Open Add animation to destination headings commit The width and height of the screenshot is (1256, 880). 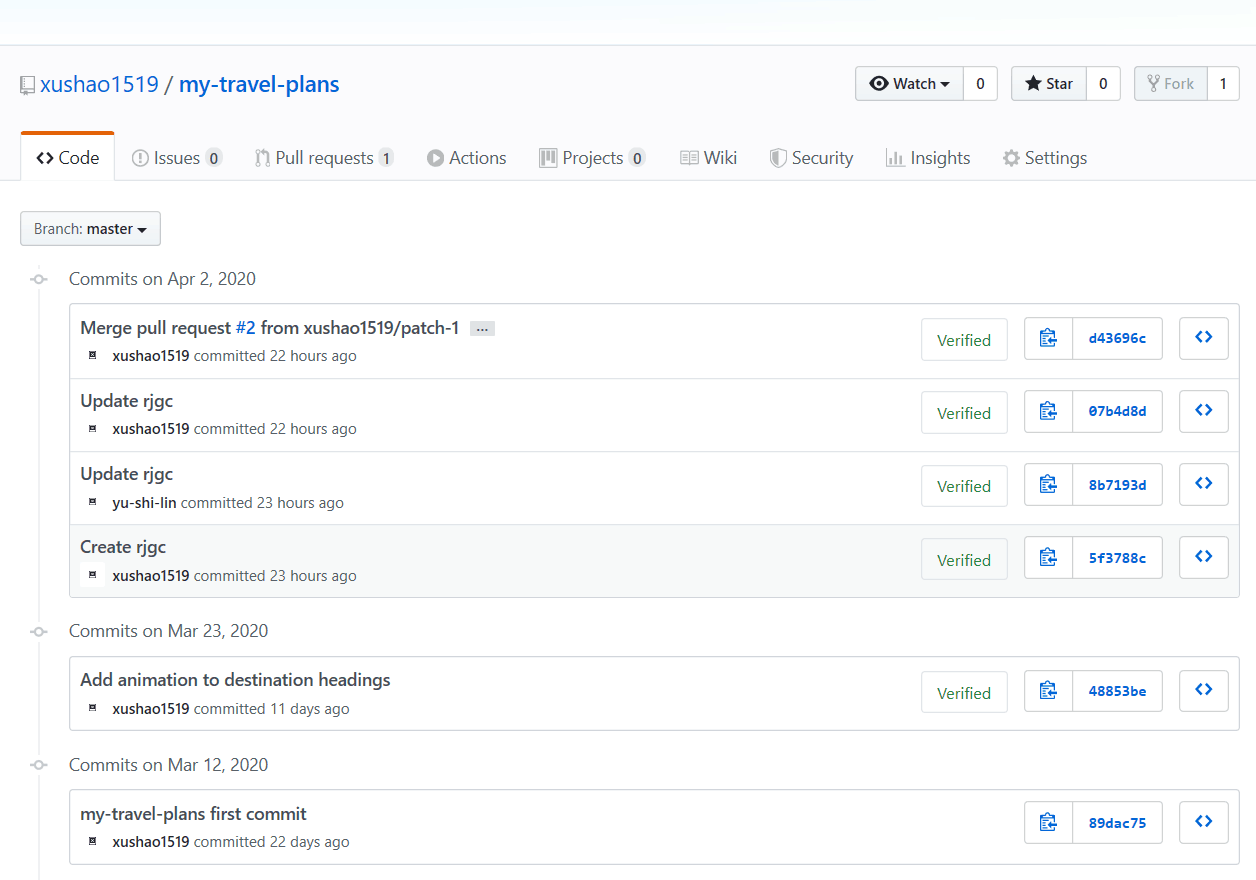coord(235,680)
